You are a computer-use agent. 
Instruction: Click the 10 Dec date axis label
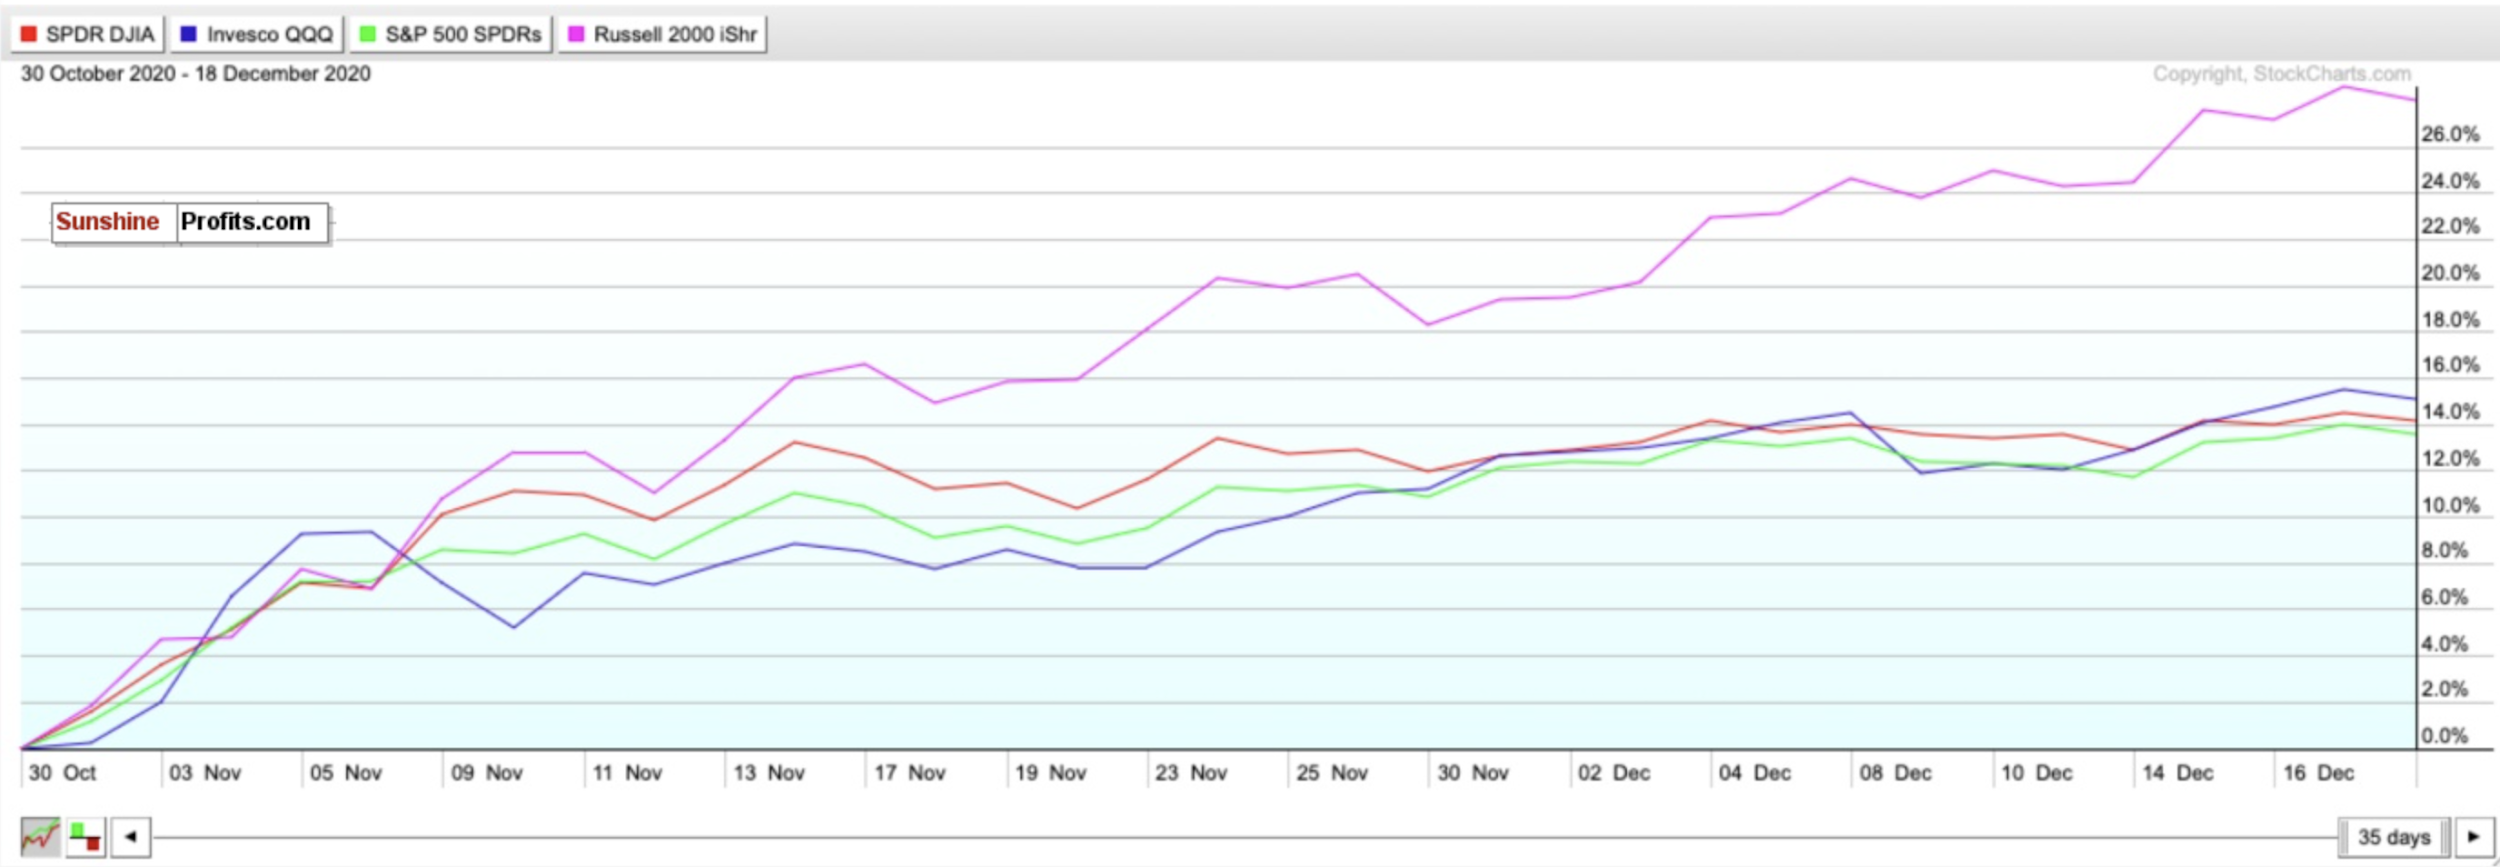(2037, 773)
